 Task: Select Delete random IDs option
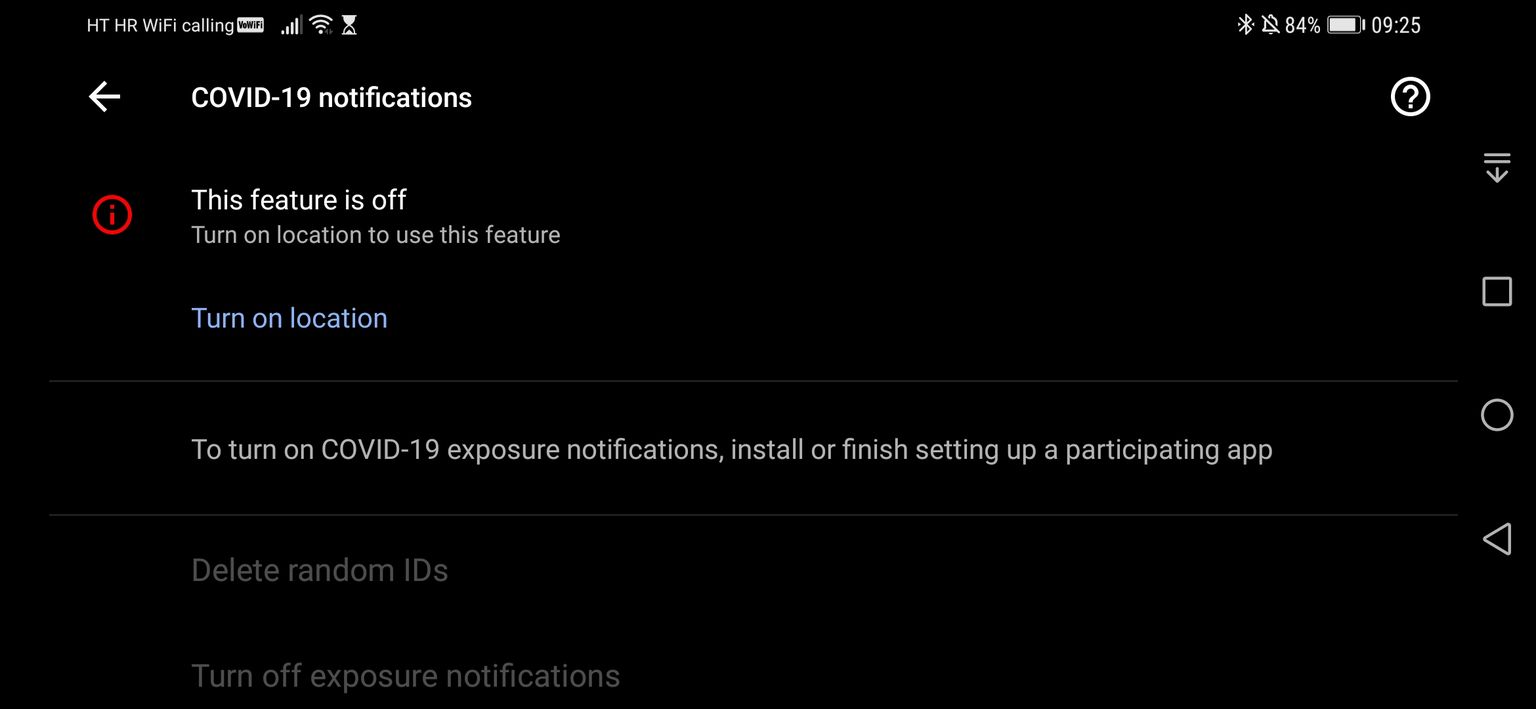click(319, 570)
